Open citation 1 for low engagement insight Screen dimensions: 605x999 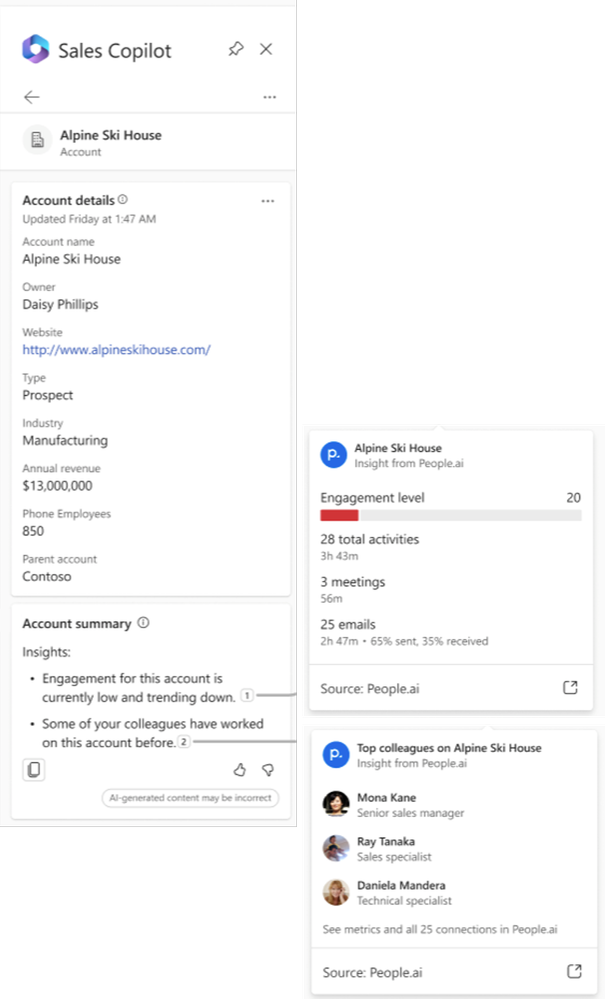click(x=246, y=696)
